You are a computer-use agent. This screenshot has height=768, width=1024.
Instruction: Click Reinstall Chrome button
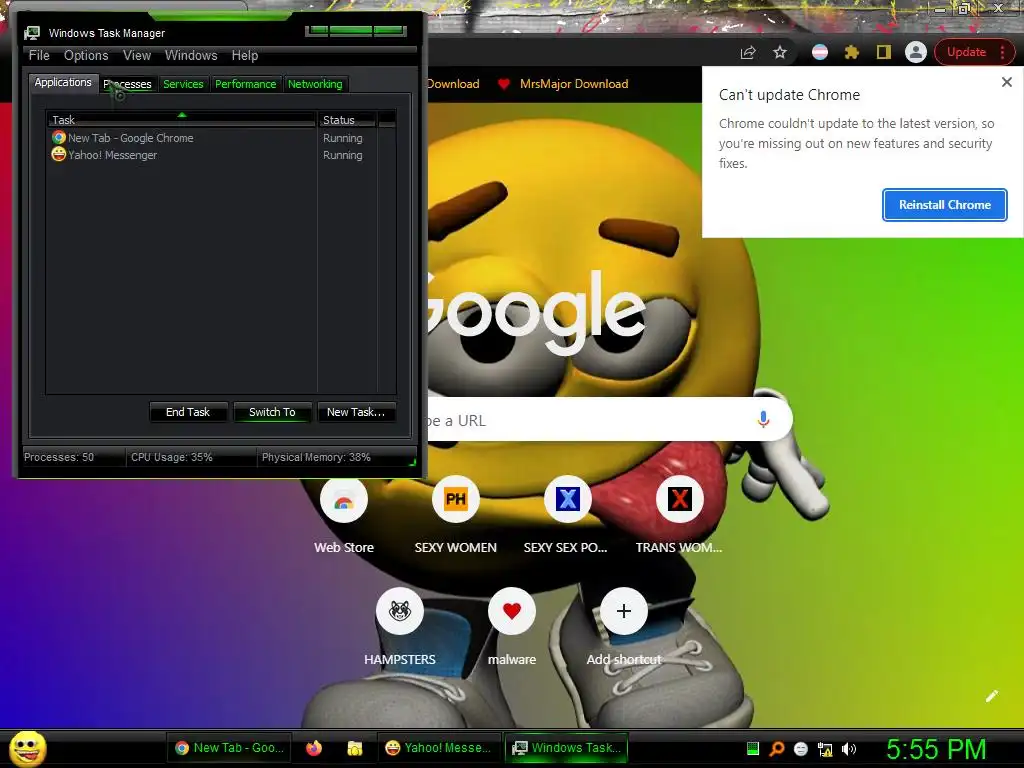(x=944, y=205)
